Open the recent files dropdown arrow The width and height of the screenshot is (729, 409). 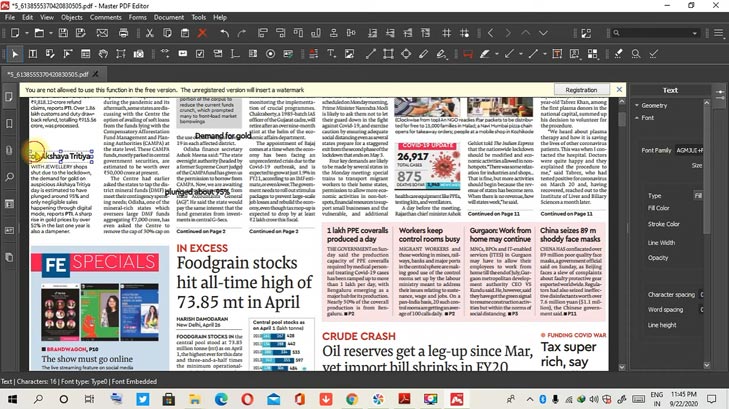pos(51,33)
